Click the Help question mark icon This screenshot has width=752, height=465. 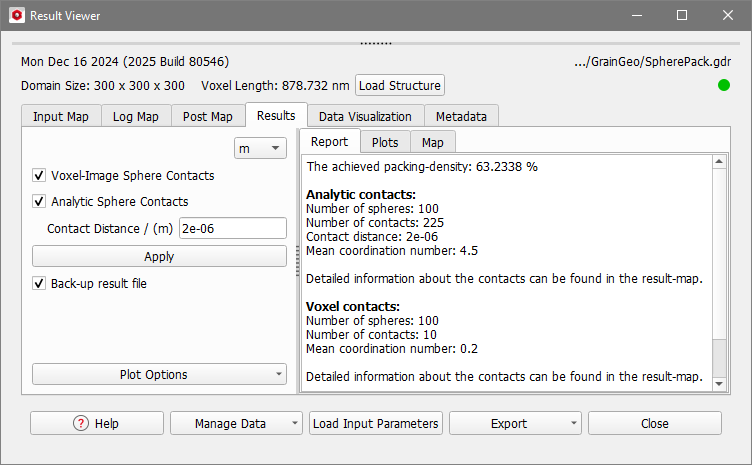pos(81,423)
